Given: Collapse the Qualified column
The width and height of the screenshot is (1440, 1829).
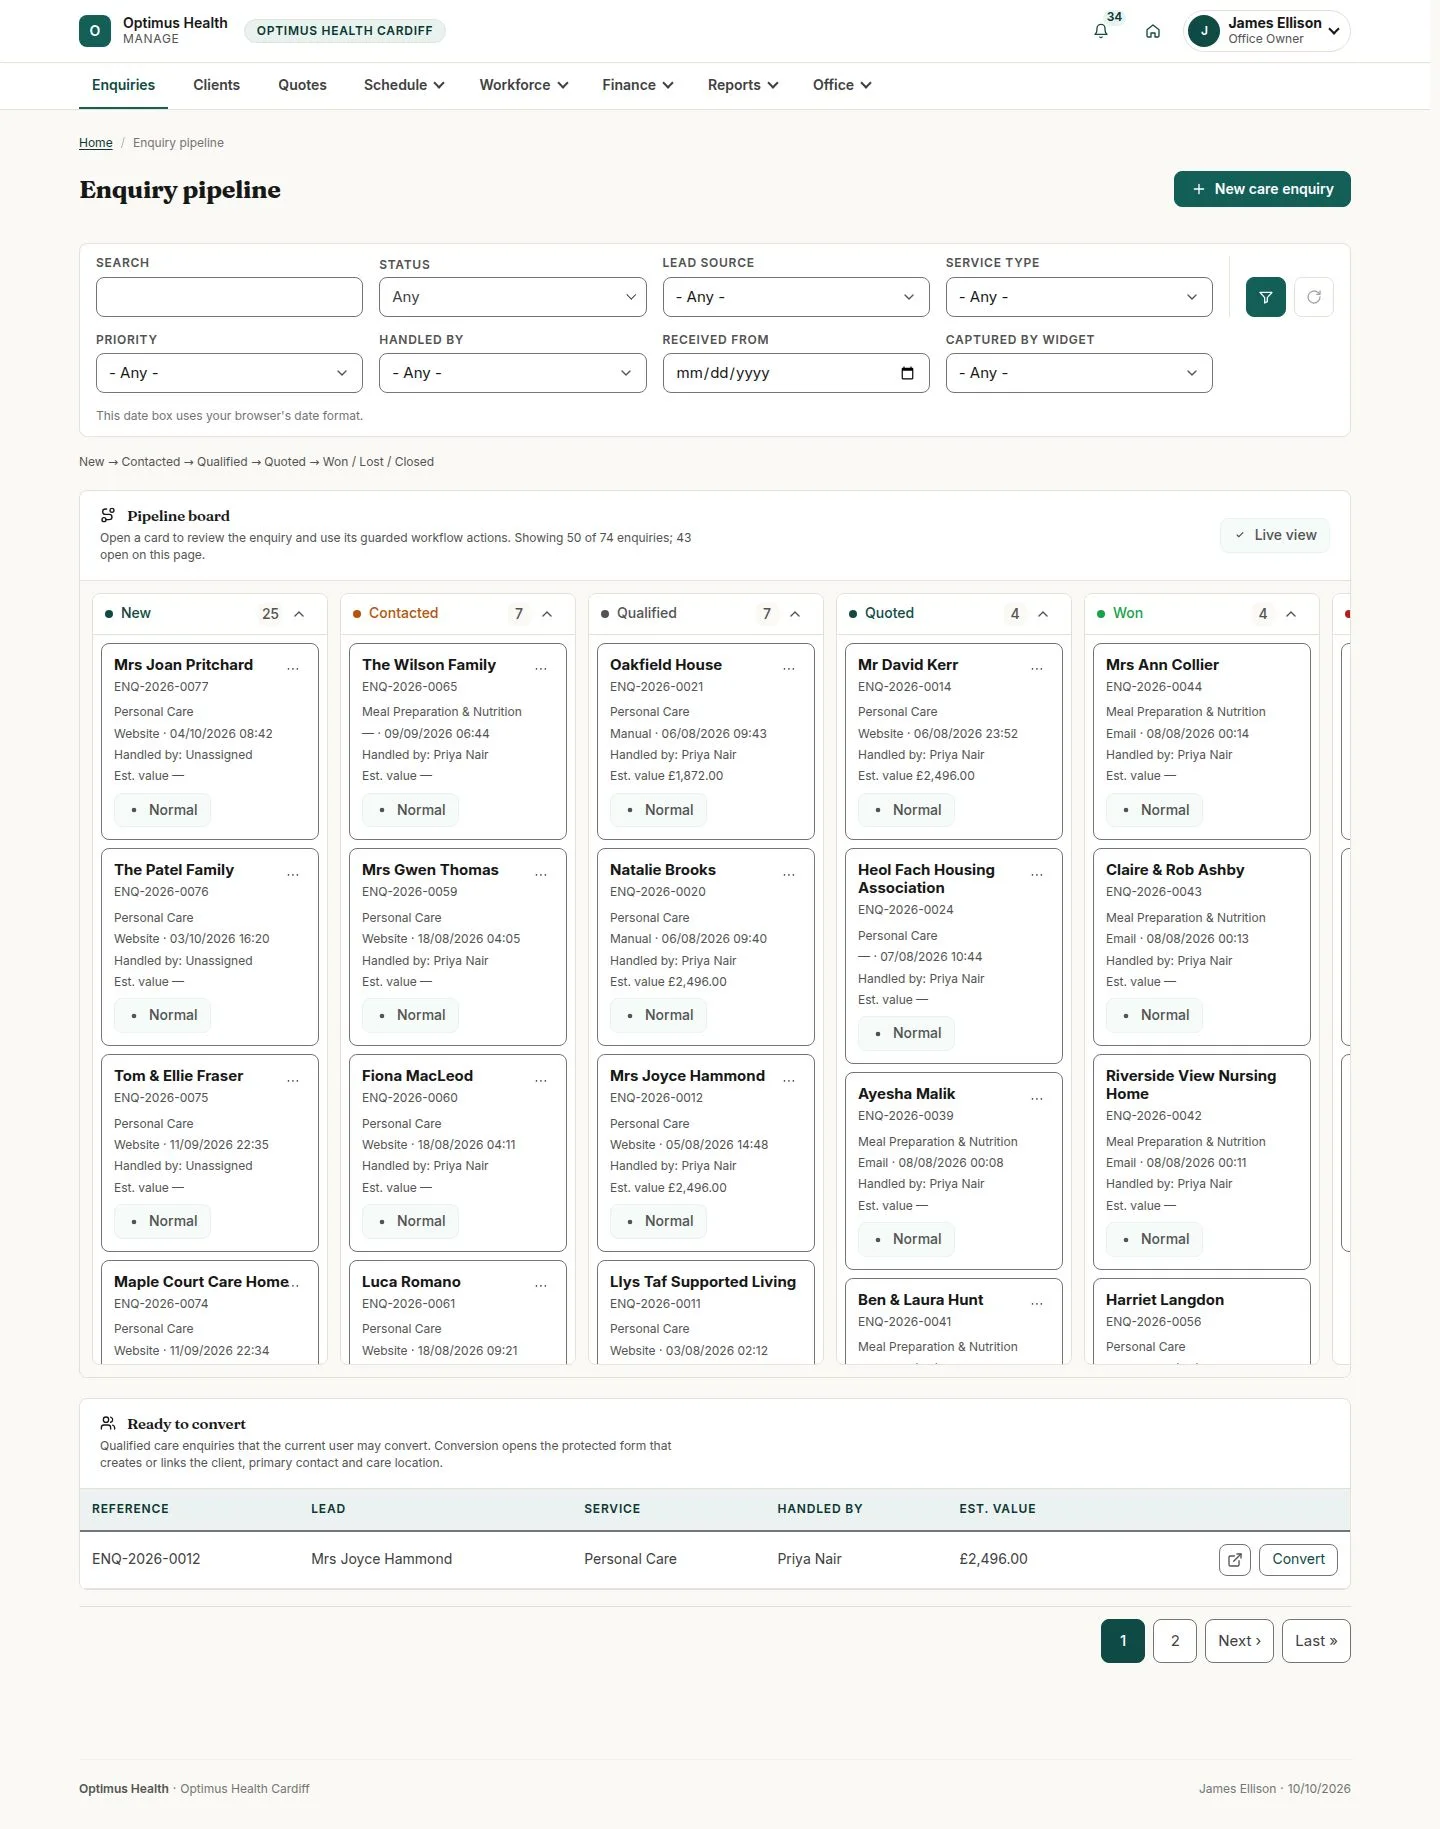Looking at the screenshot, I should pos(795,614).
